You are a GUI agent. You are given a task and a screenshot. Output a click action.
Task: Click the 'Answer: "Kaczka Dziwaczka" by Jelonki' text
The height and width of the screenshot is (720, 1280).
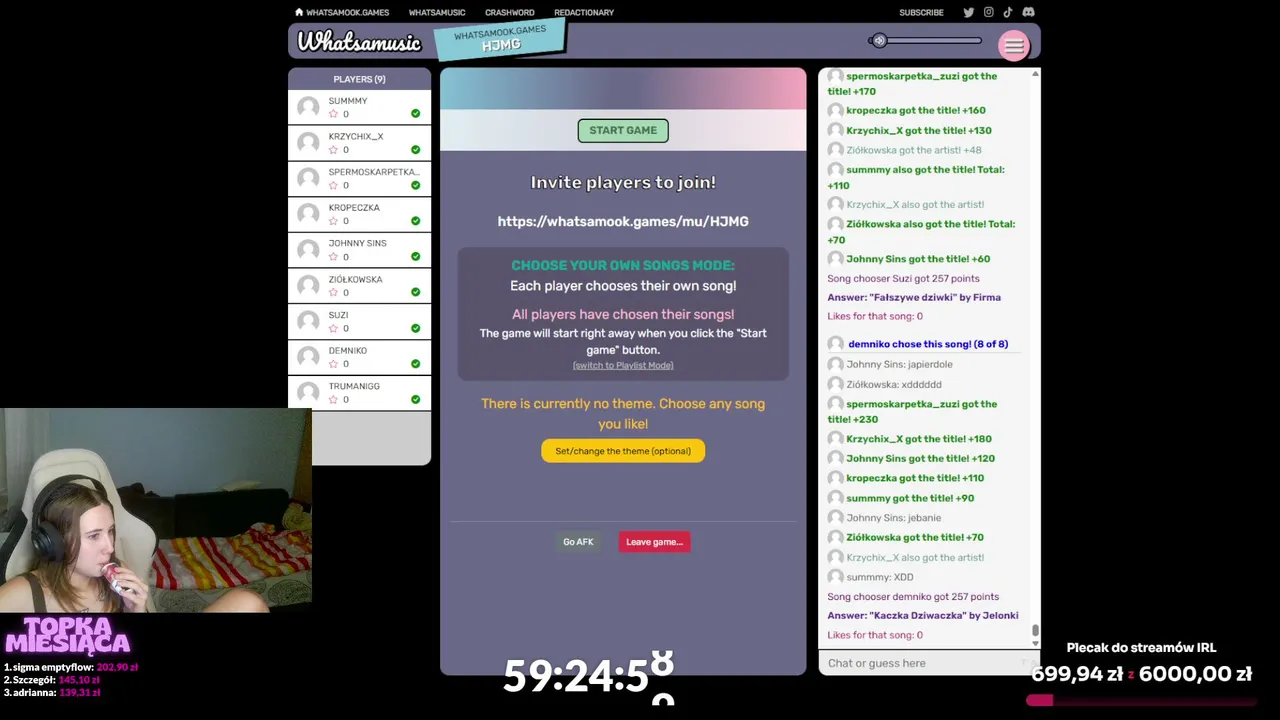923,616
